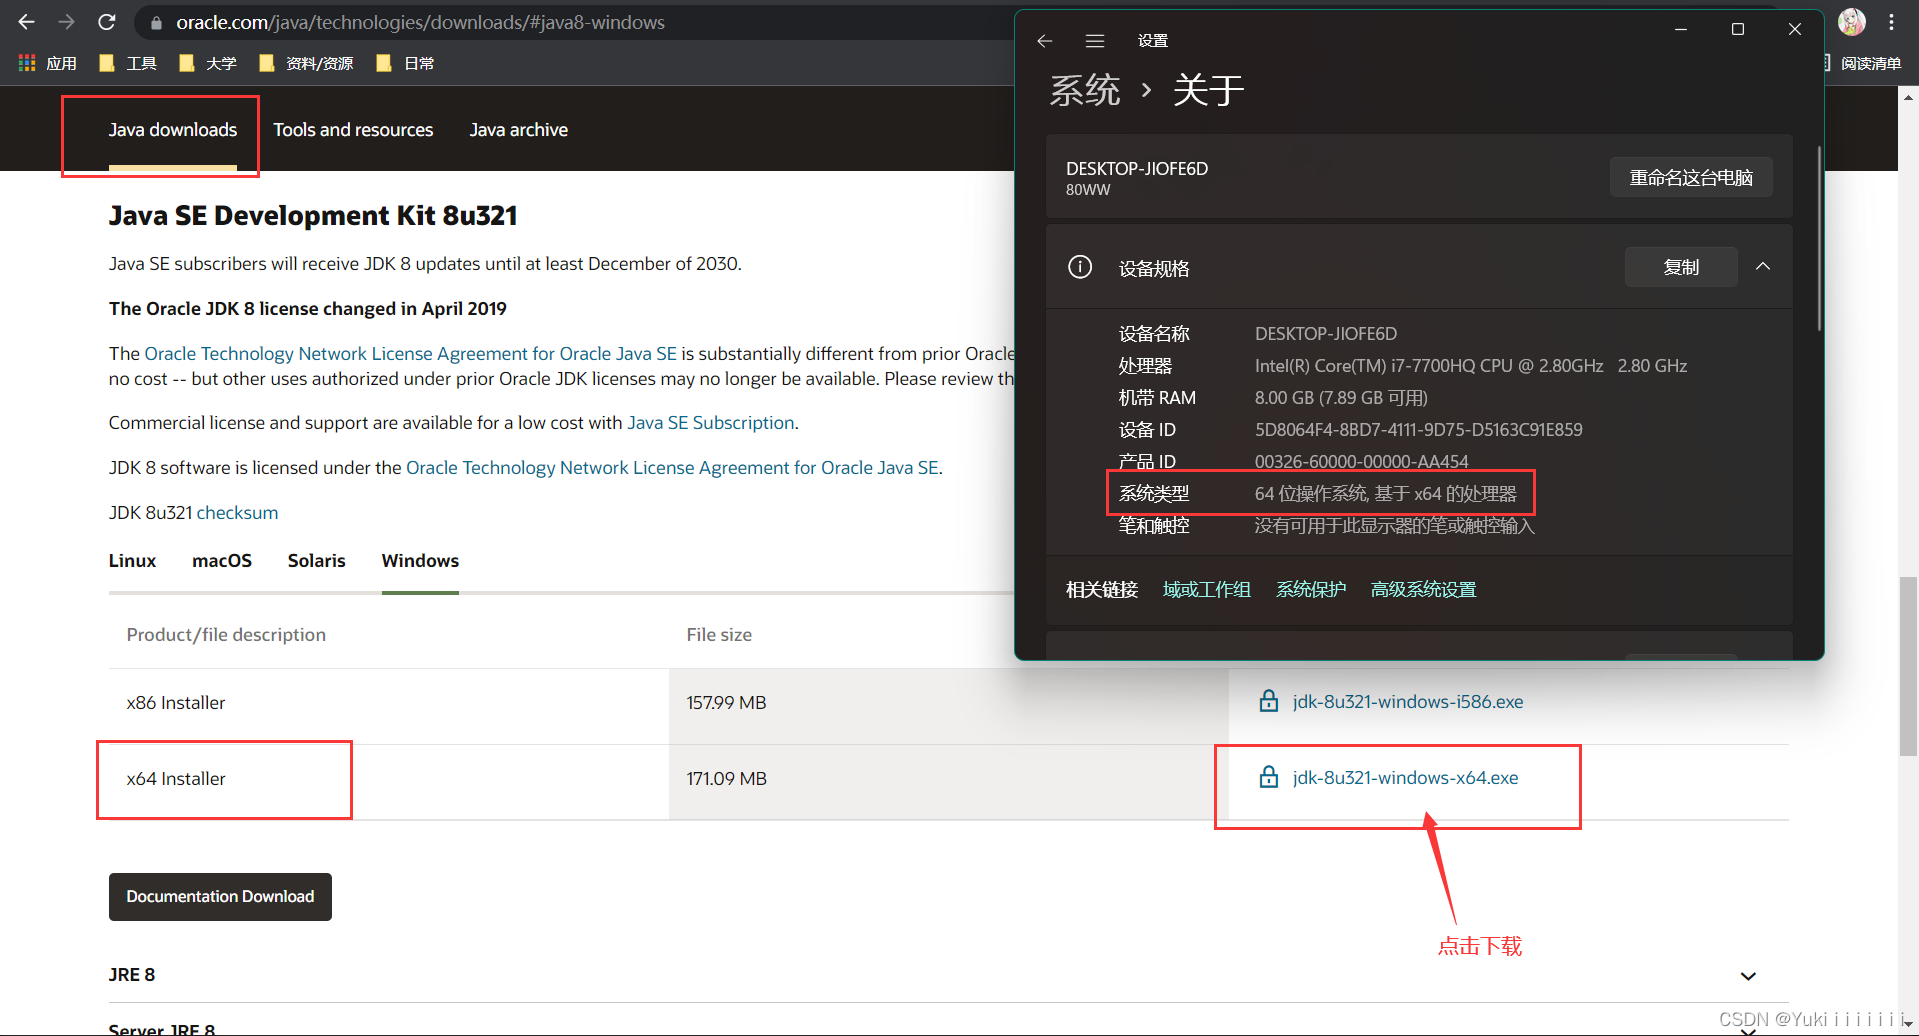This screenshot has height=1036, width=1919.
Task: Open the 大学 bookmarks folder
Action: 207,63
